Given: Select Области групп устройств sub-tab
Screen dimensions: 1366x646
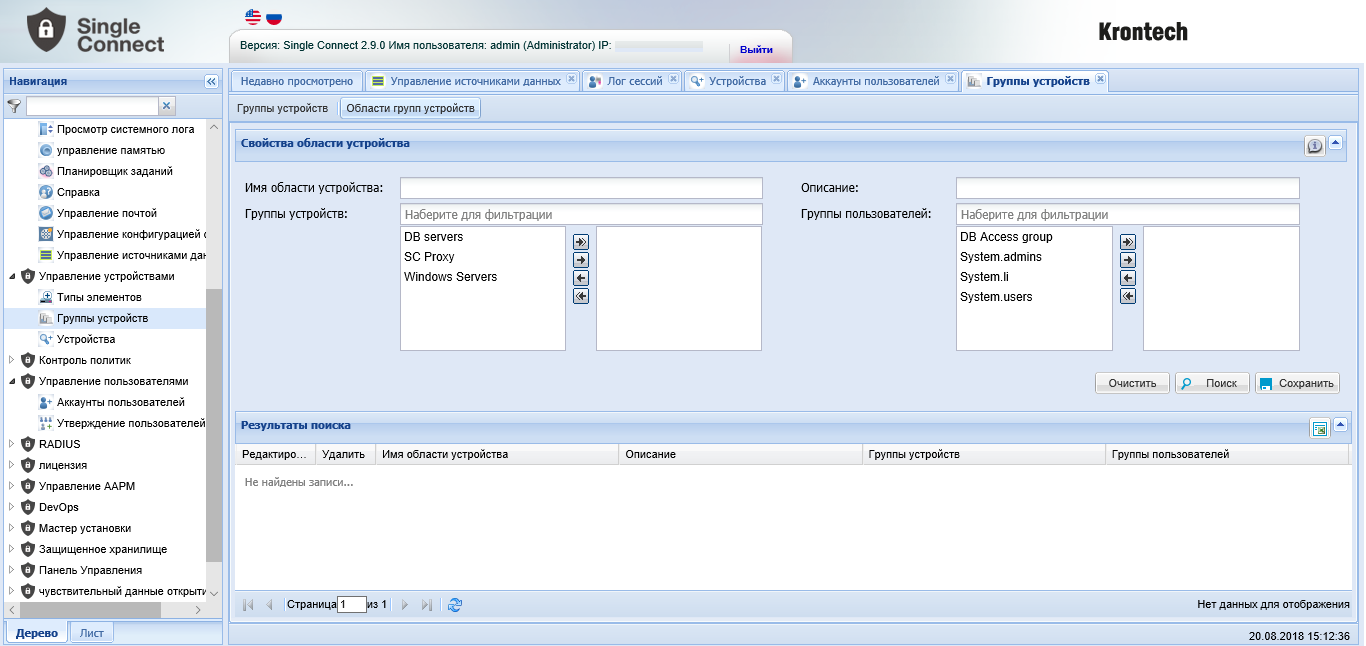Looking at the screenshot, I should (410, 108).
